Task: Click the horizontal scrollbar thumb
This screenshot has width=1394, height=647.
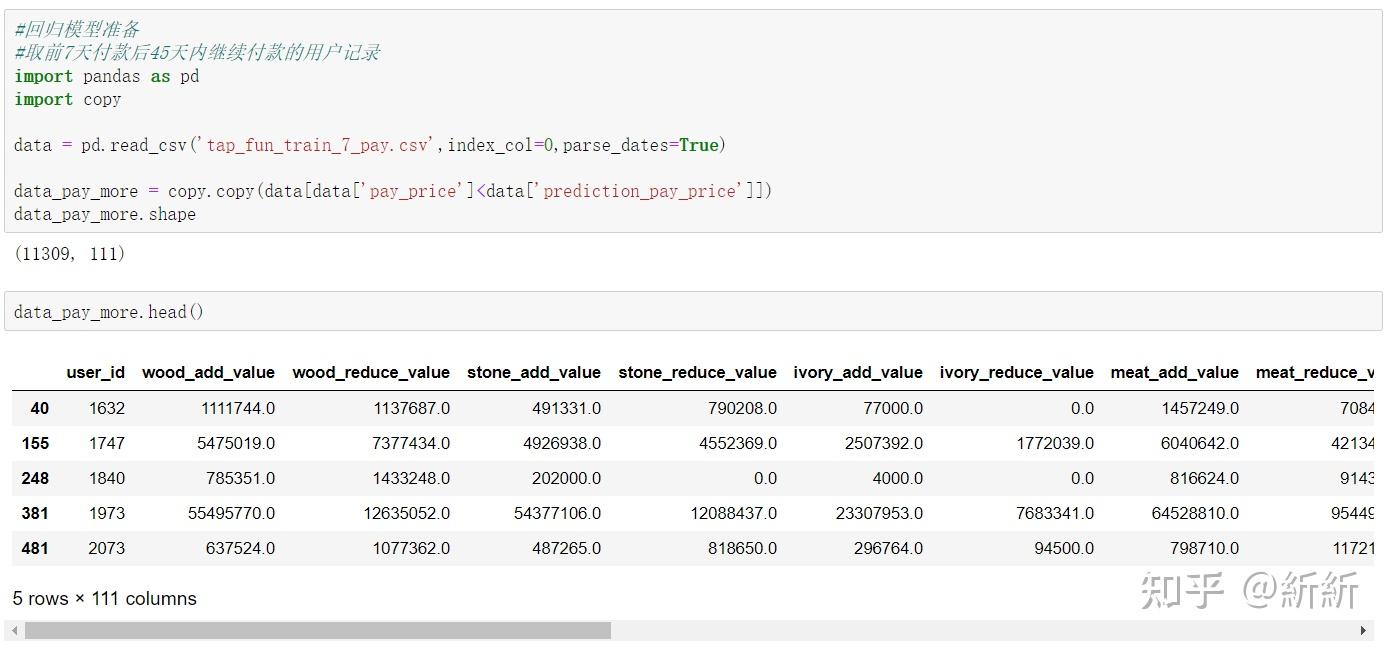Action: coord(317,631)
